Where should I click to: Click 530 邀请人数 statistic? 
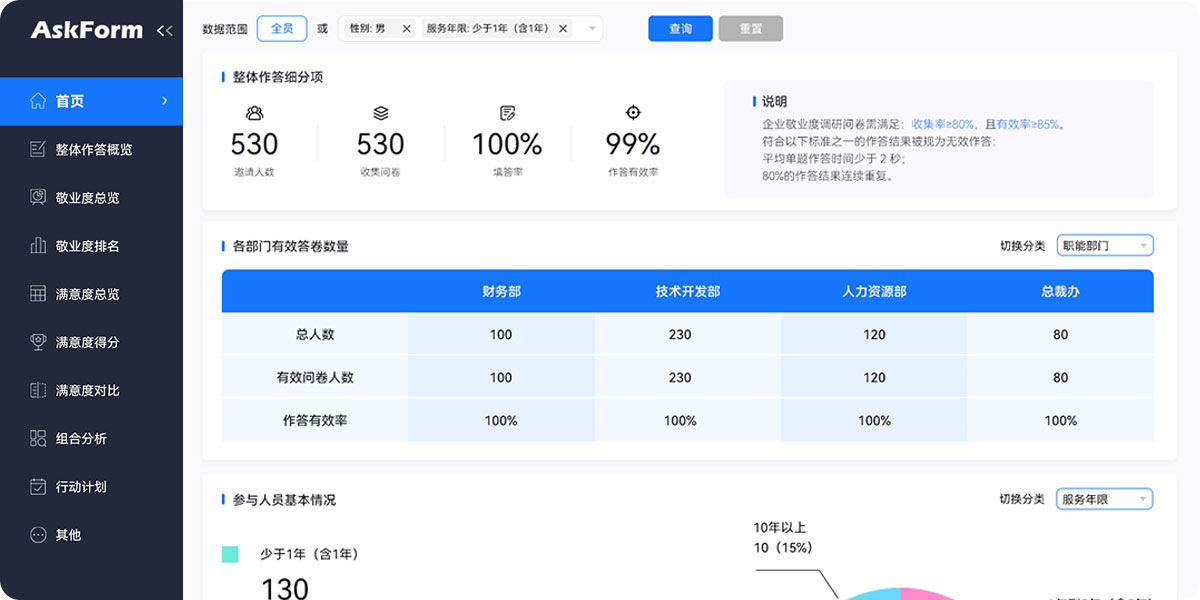[x=254, y=144]
